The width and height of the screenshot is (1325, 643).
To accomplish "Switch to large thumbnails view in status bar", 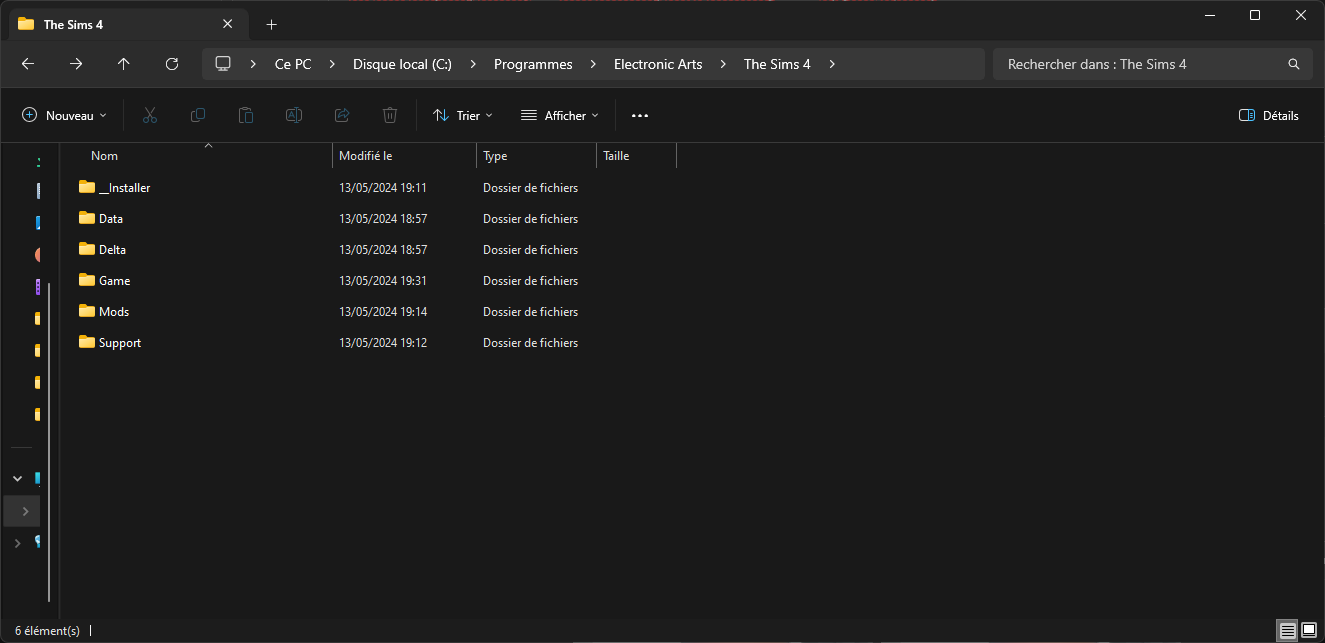I will click(1309, 631).
